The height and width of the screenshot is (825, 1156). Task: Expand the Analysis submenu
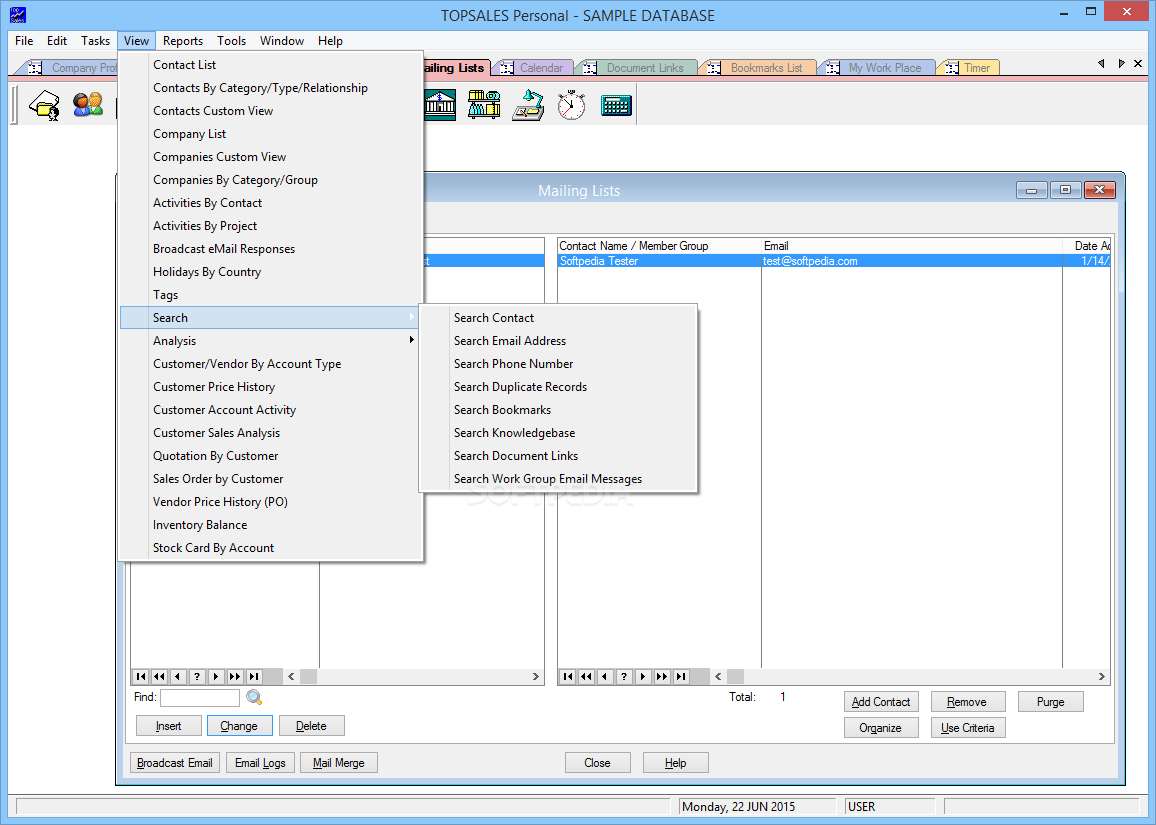pyautogui.click(x=271, y=341)
